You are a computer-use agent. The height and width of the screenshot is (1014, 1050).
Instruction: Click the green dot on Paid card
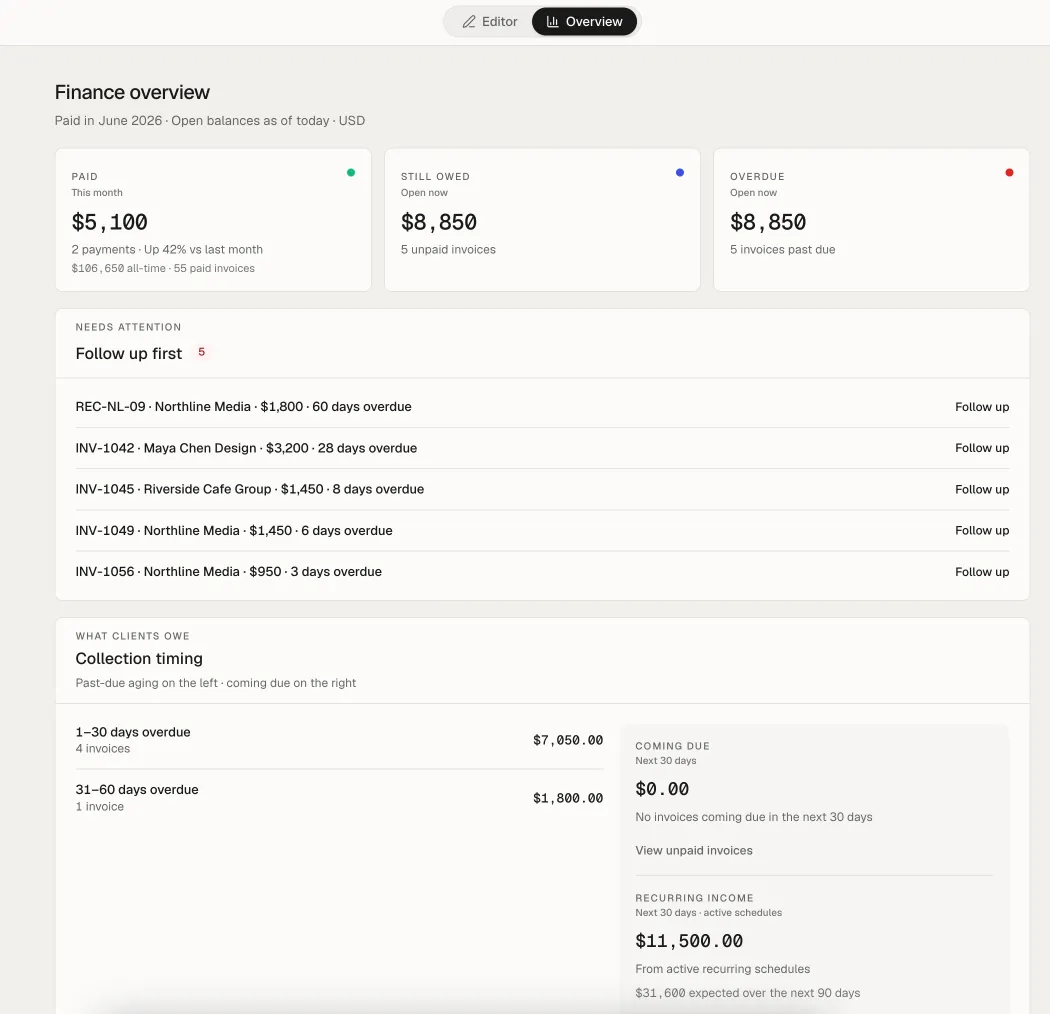(x=351, y=173)
